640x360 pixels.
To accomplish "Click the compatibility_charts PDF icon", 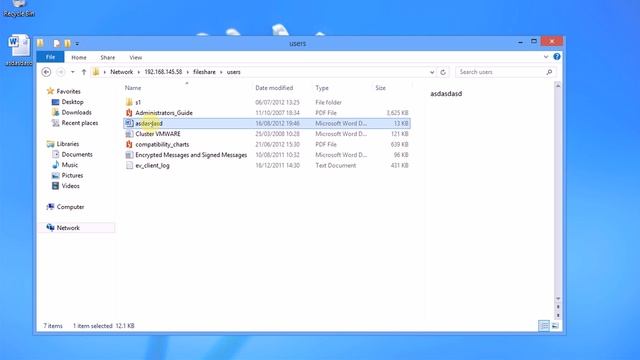I will tap(129, 144).
